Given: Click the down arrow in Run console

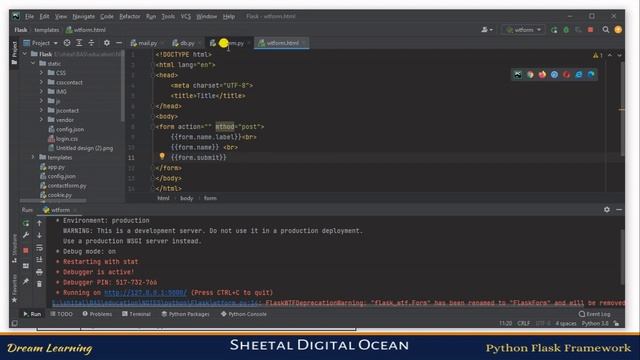Looking at the screenshot, I should coord(39,236).
